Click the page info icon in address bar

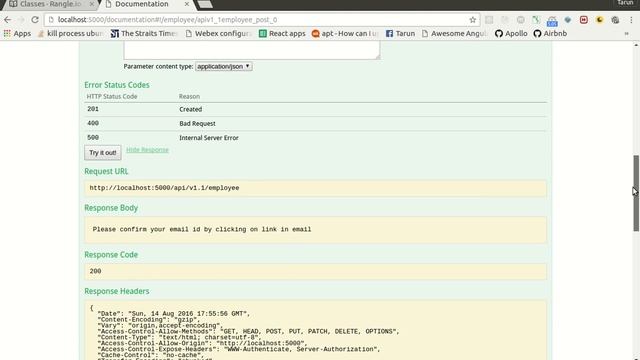coord(51,20)
